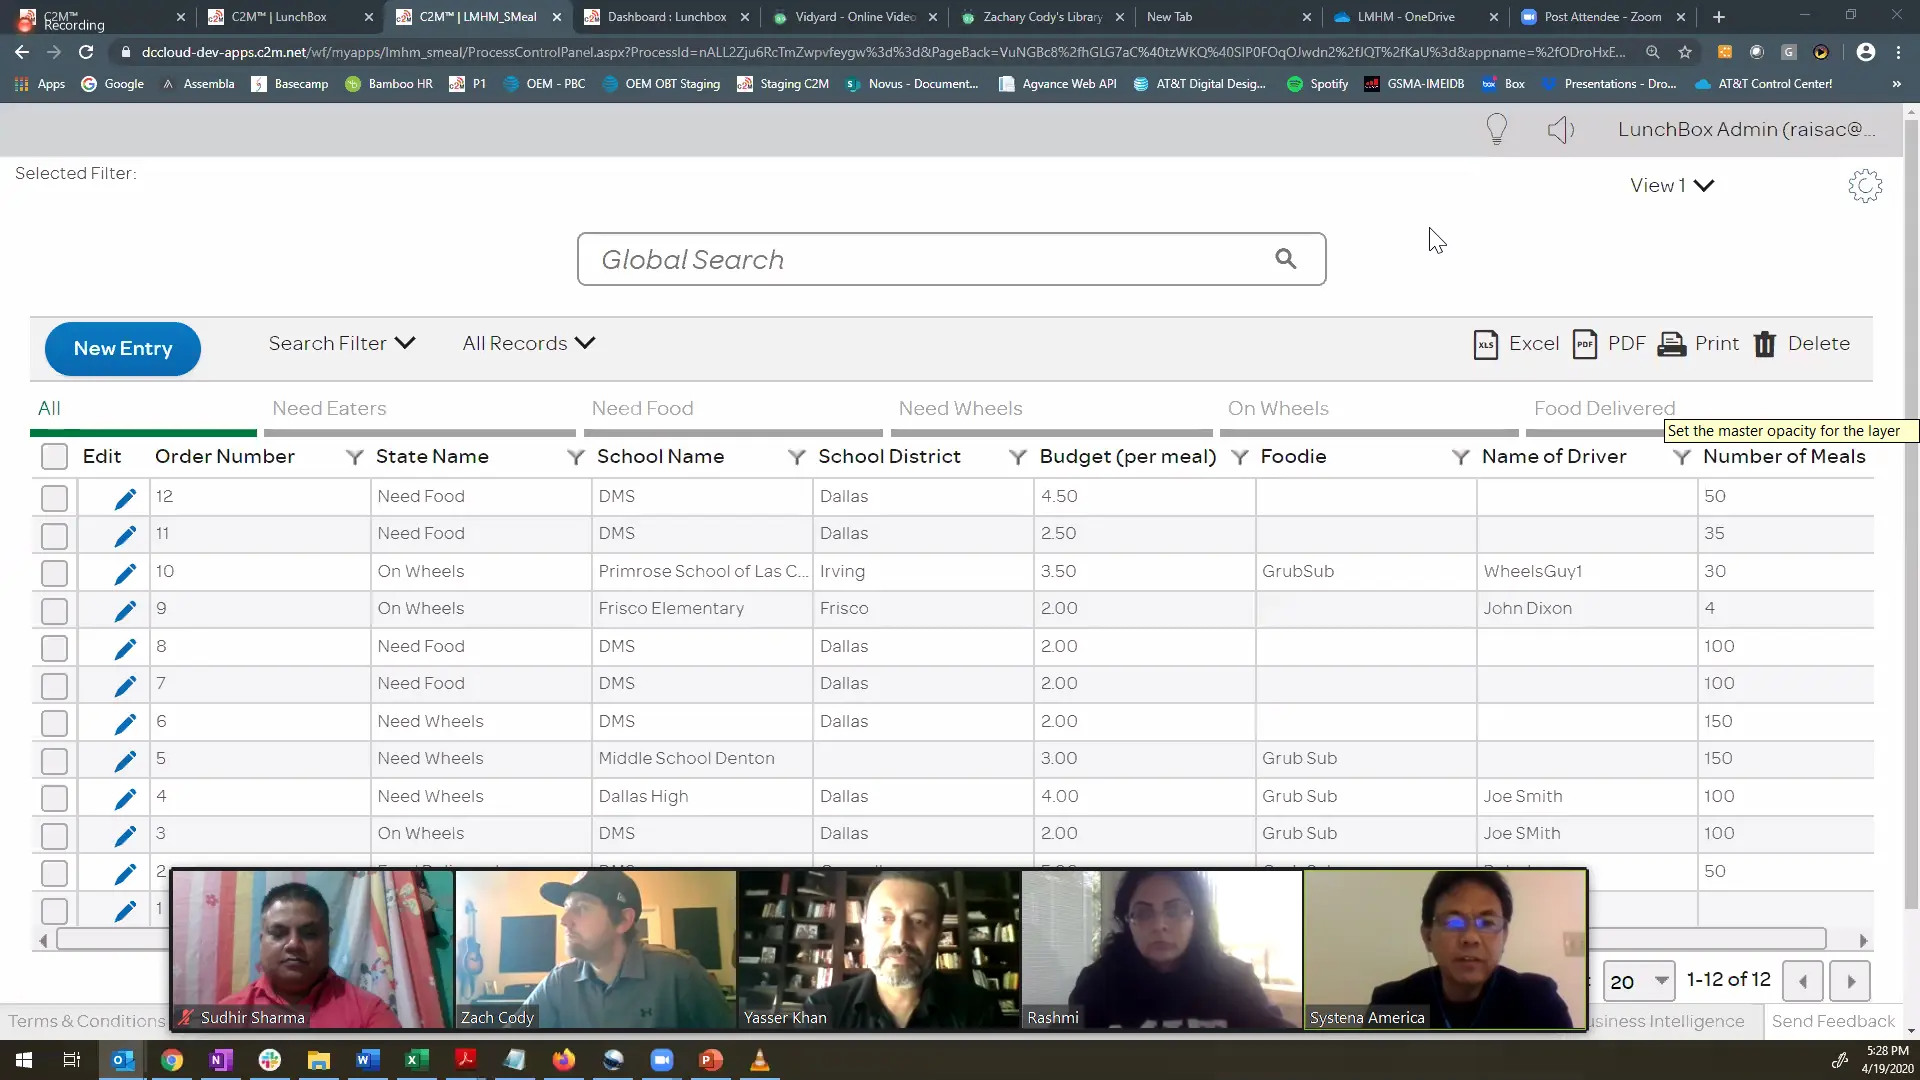Check the checkbox for order 10 row

(54, 573)
